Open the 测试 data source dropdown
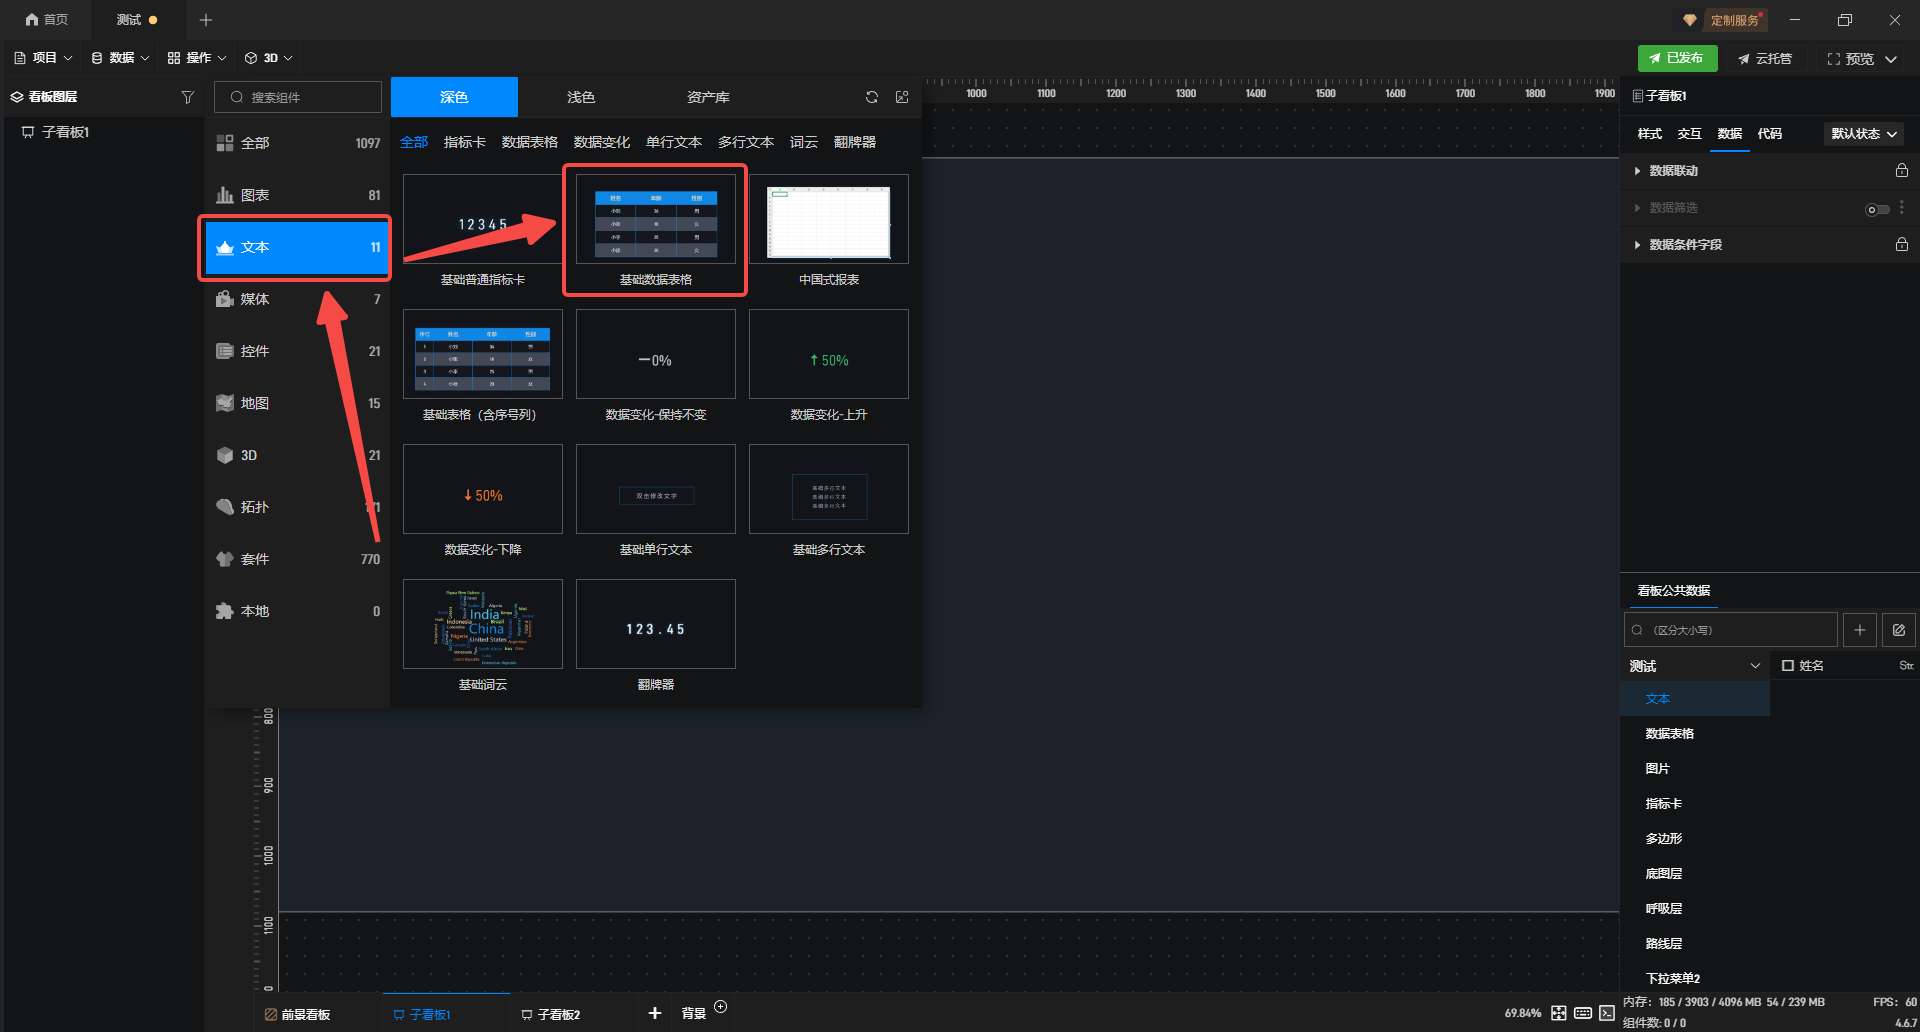This screenshot has width=1920, height=1032. [x=1694, y=666]
